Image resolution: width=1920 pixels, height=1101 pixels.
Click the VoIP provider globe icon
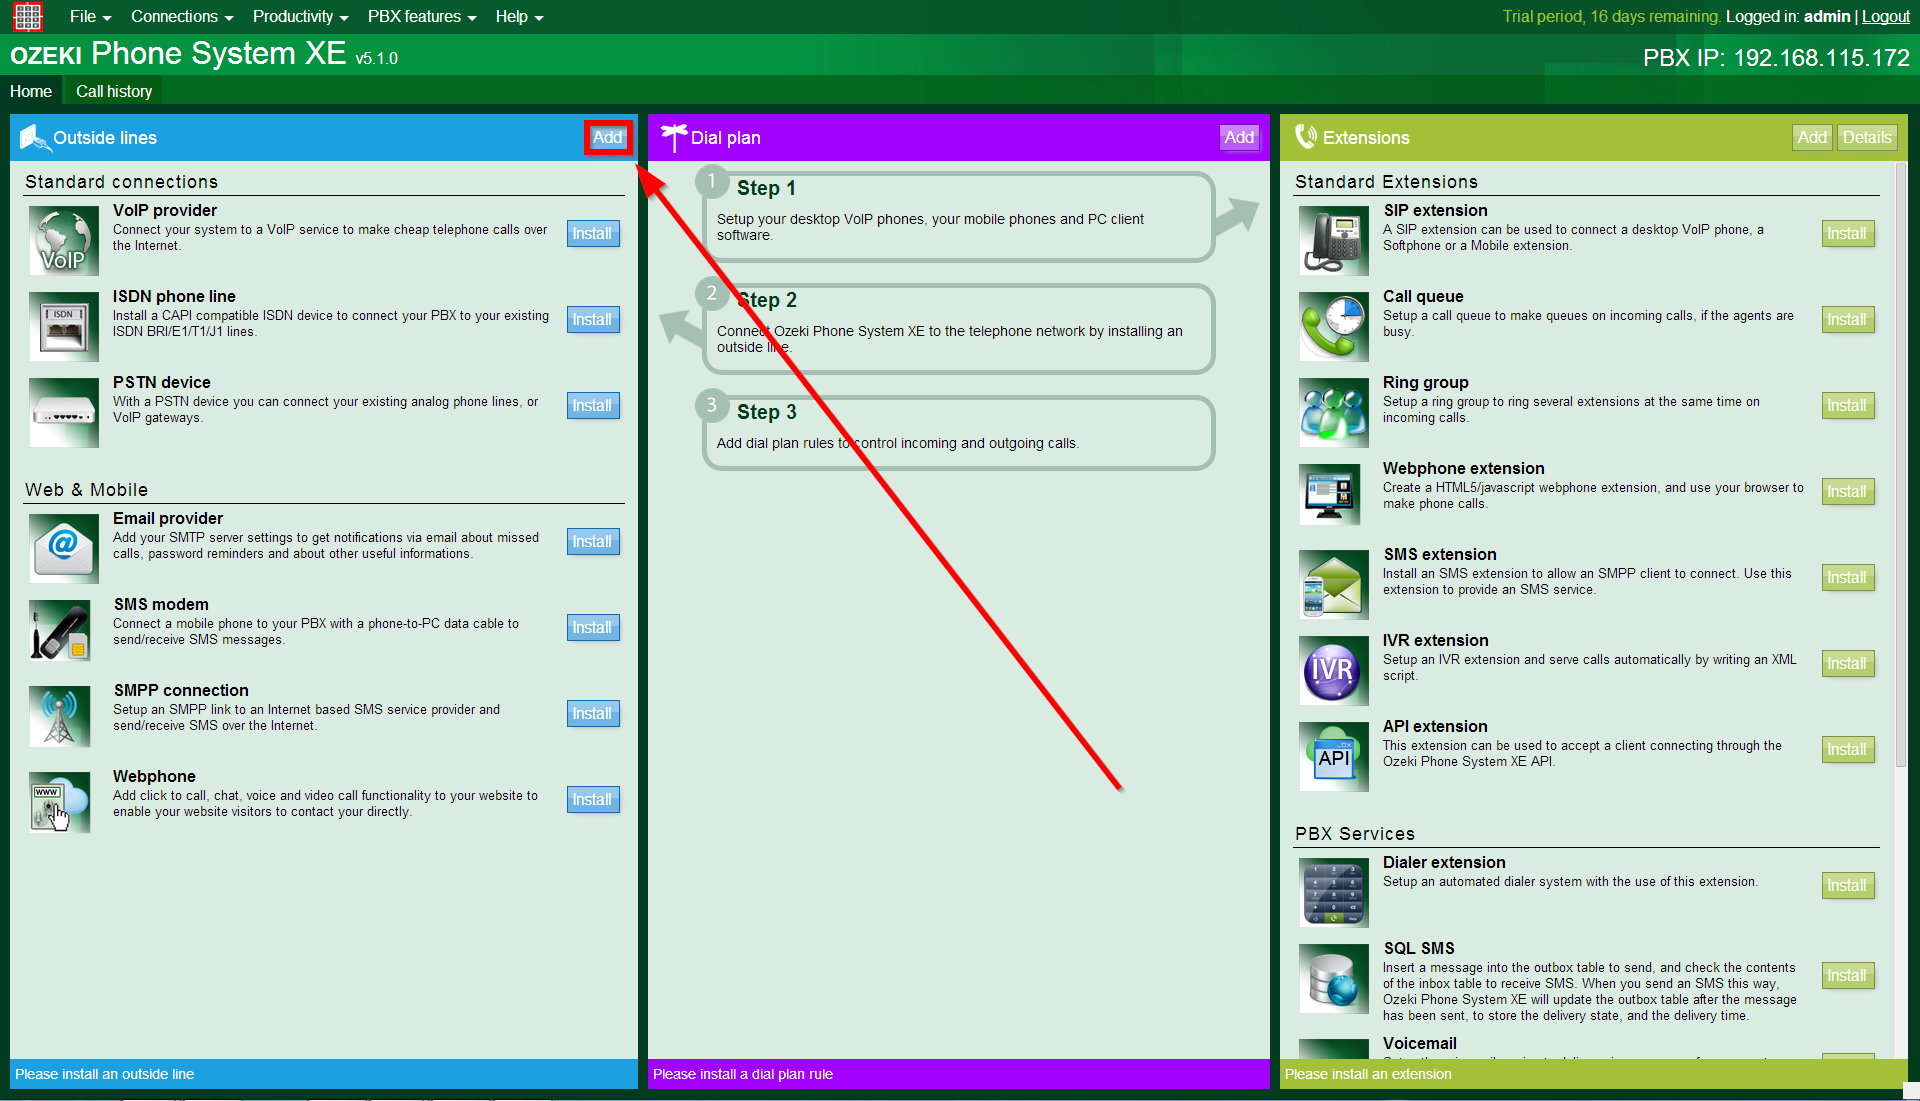point(64,241)
